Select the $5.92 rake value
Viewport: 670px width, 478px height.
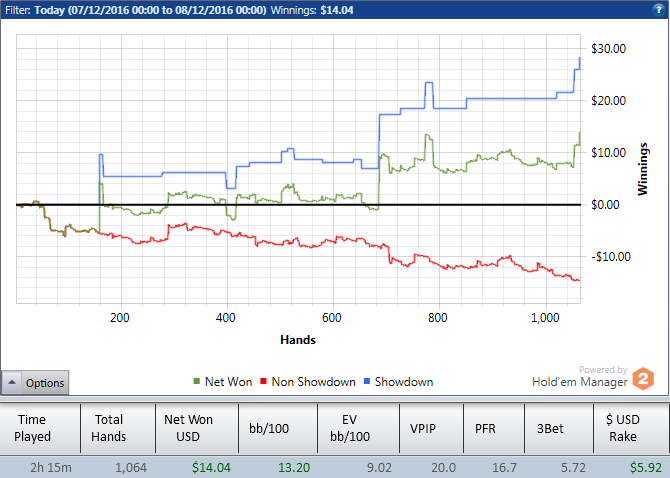pyautogui.click(x=646, y=468)
